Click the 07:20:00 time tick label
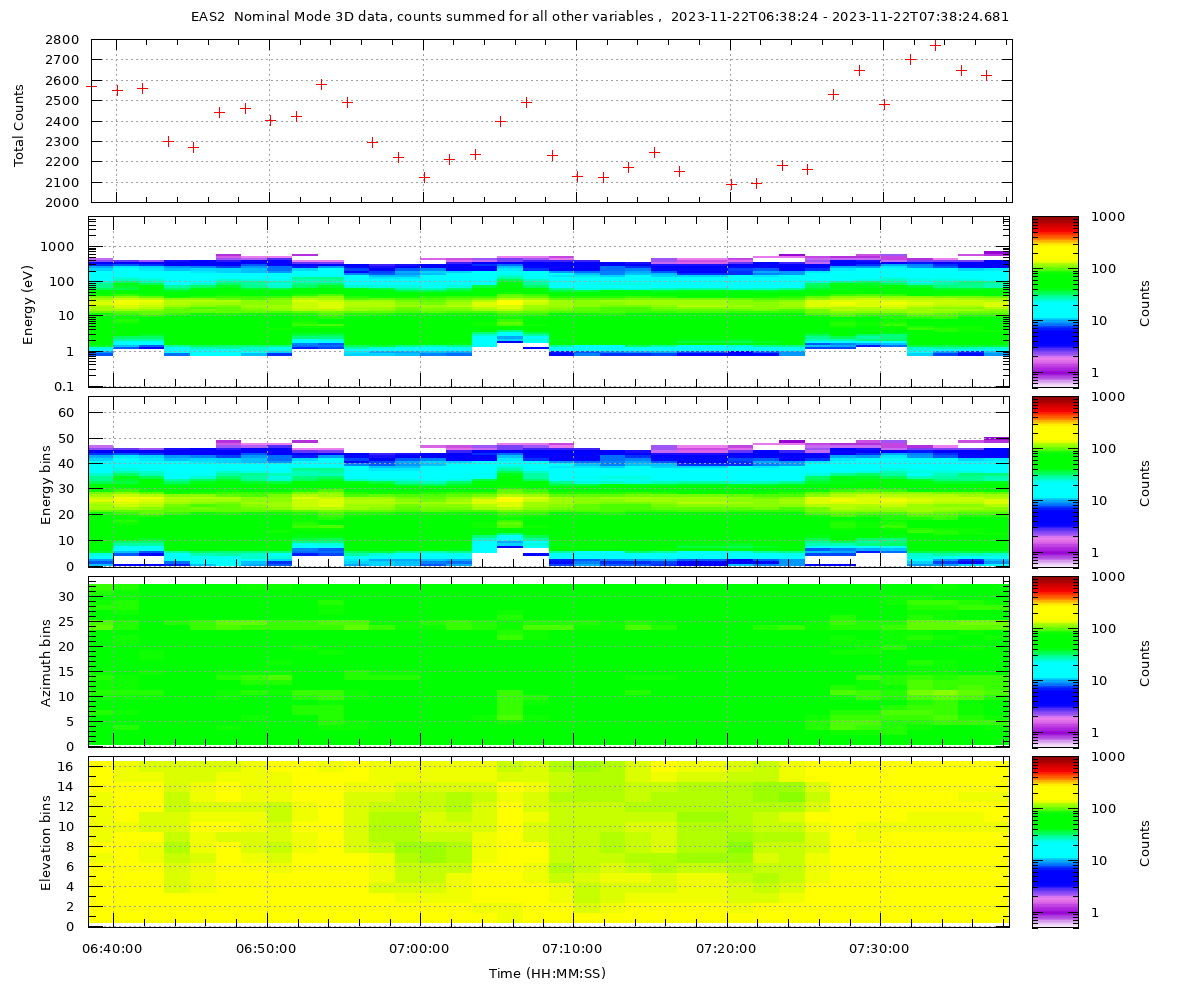 [x=726, y=947]
